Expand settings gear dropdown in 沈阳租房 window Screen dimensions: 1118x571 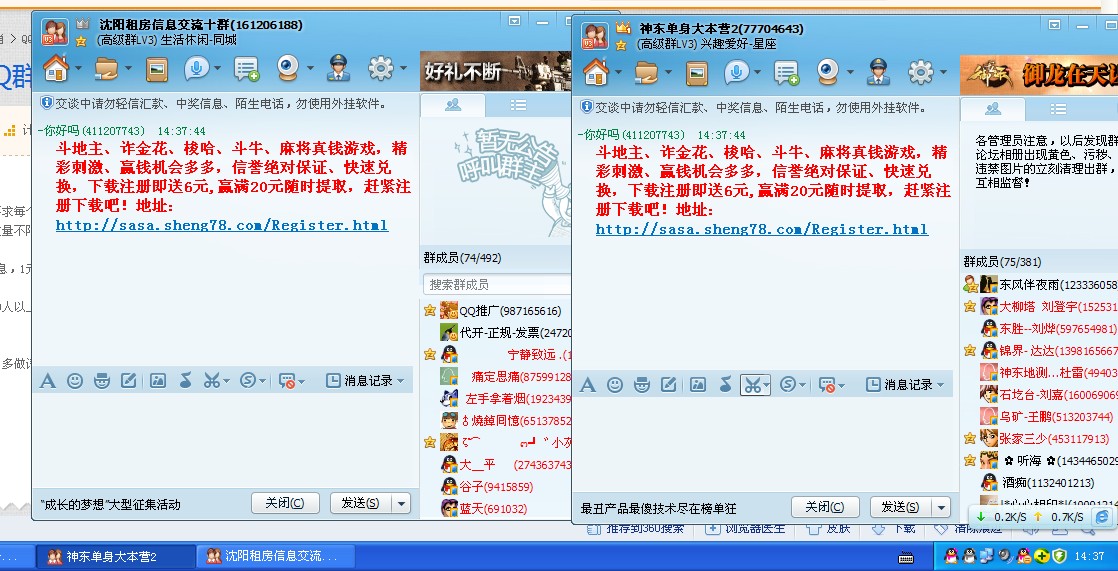402,69
